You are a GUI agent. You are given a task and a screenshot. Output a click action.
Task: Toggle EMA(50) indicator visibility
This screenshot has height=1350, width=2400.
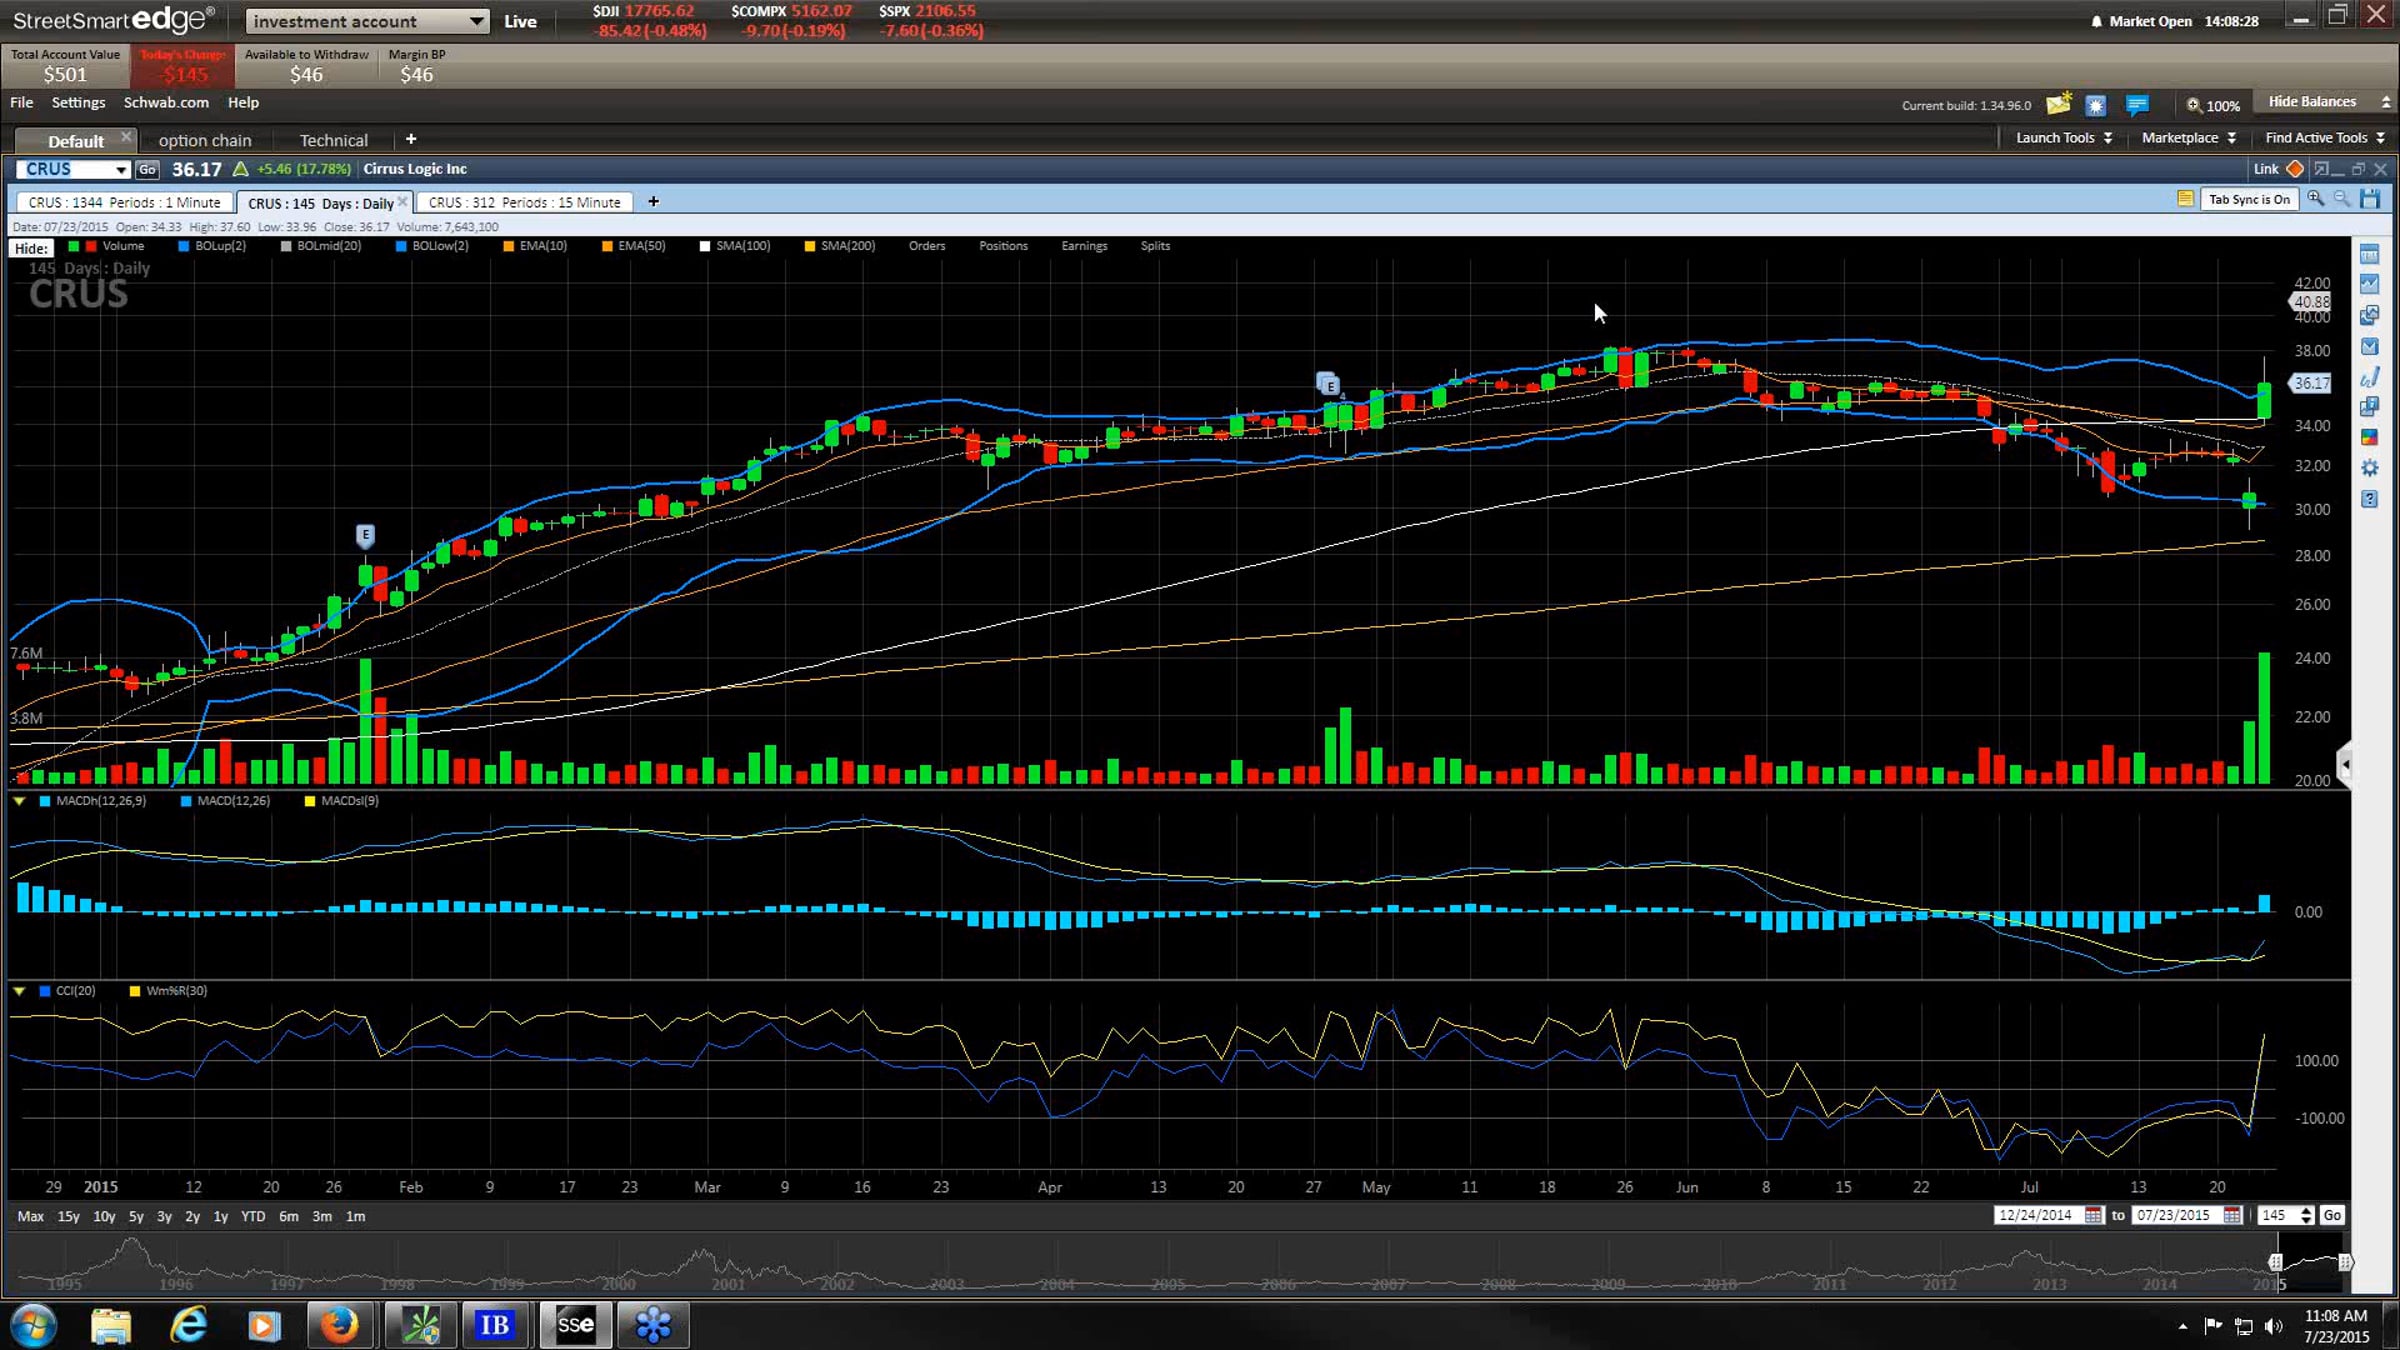point(640,246)
